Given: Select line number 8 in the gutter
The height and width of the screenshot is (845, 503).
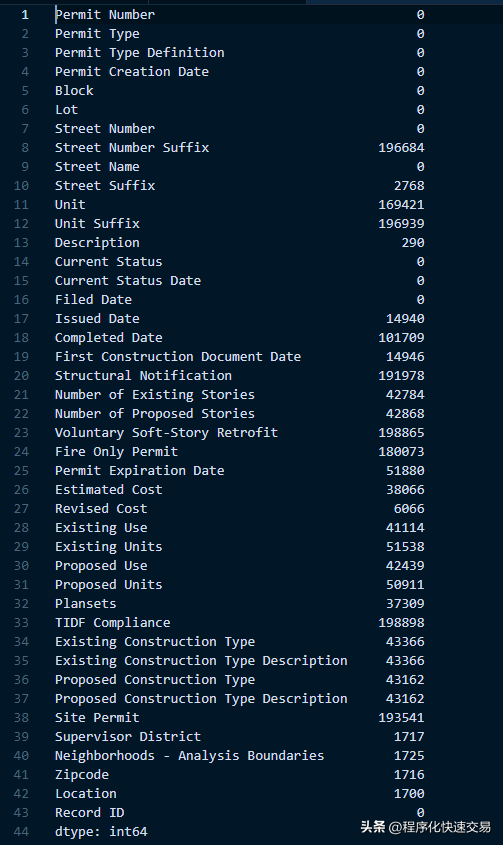Looking at the screenshot, I should [x=25, y=148].
